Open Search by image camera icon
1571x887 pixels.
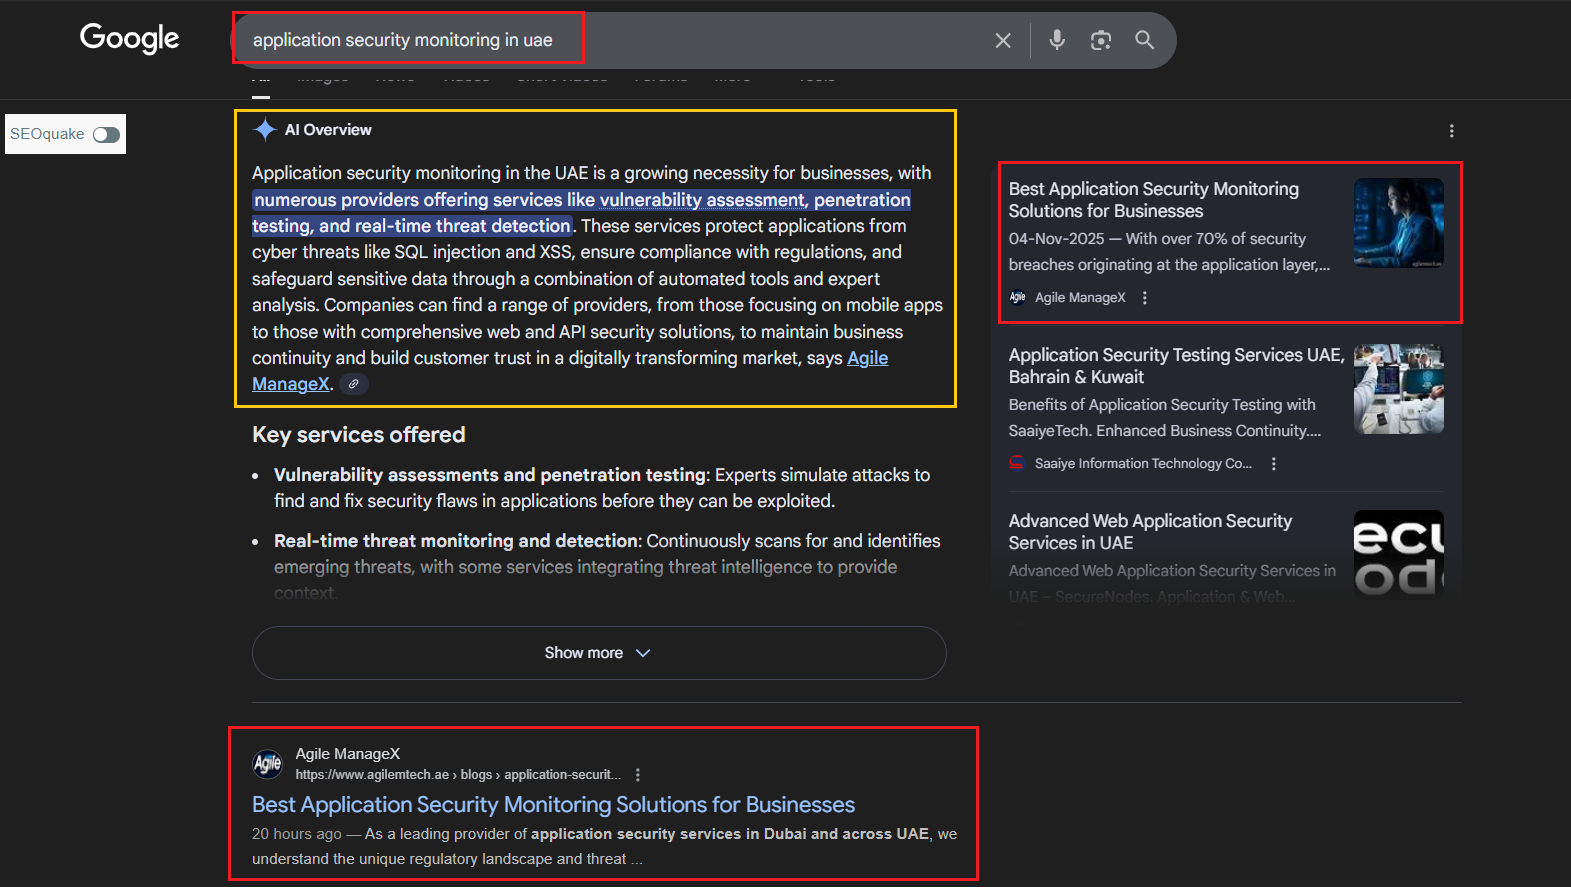point(1100,40)
